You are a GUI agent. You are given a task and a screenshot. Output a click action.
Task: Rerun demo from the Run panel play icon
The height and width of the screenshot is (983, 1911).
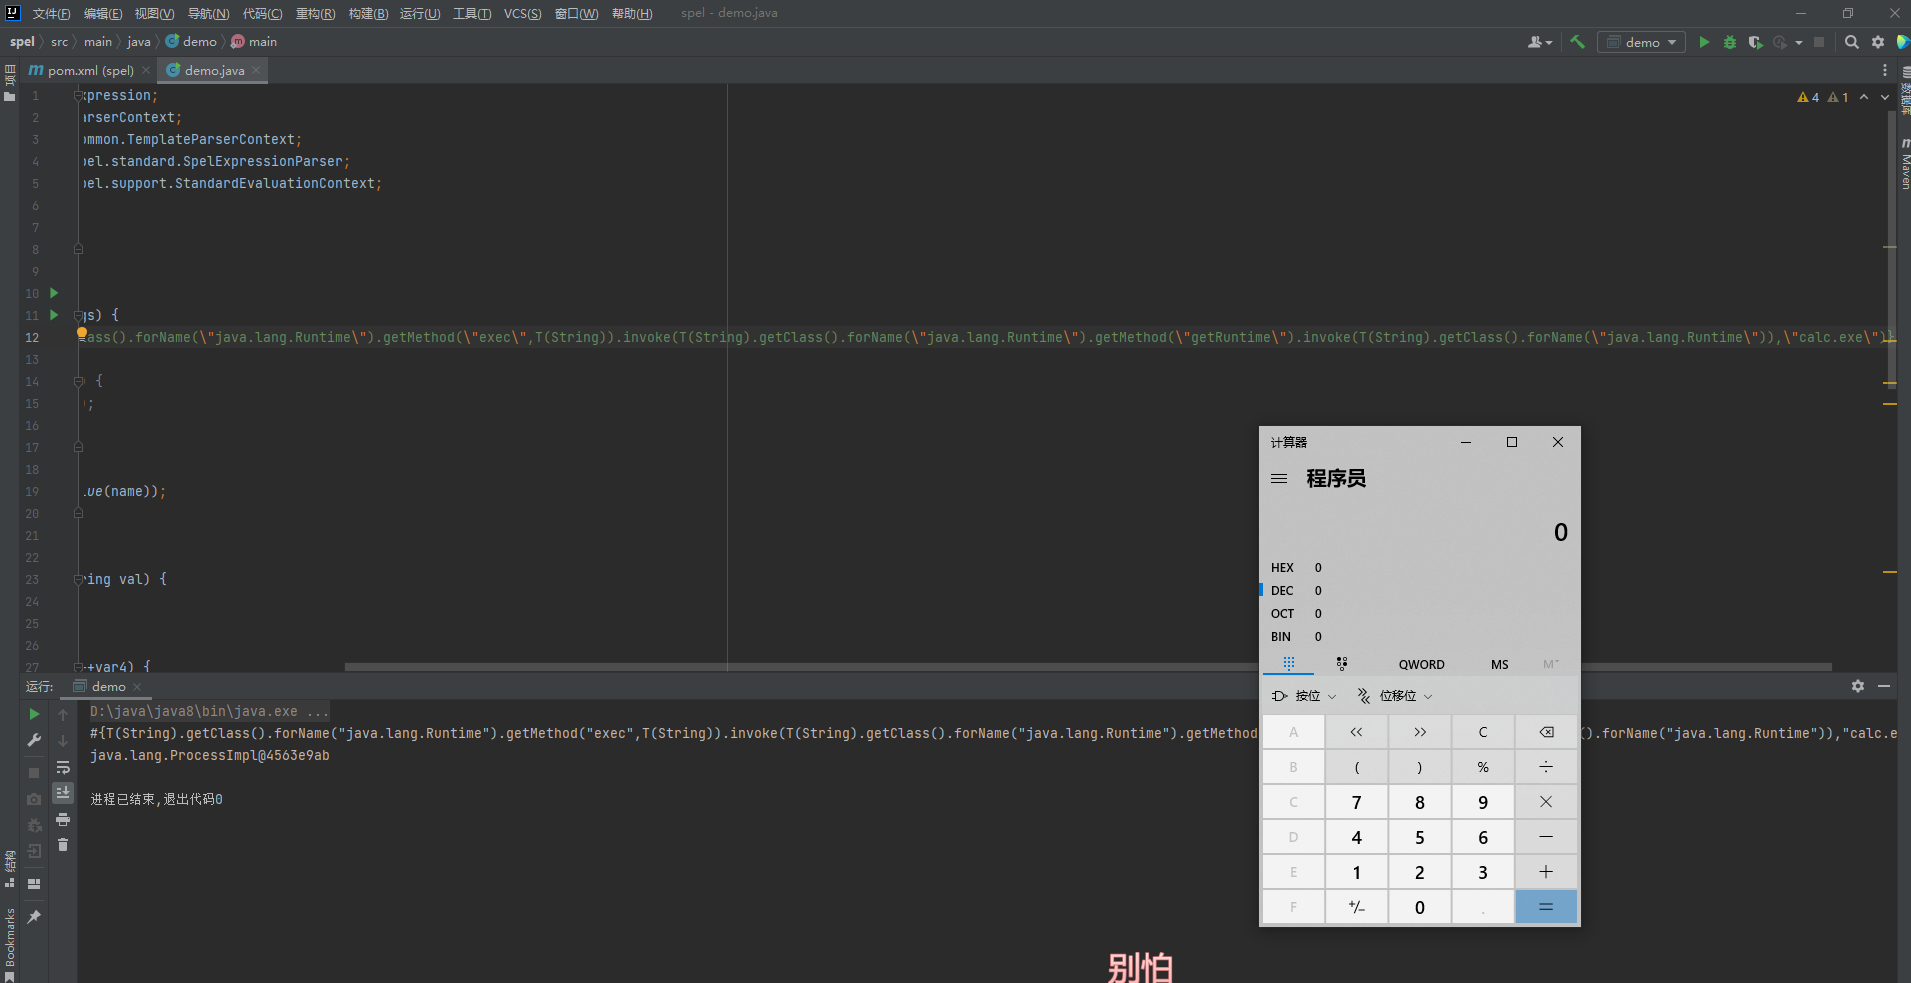[34, 714]
